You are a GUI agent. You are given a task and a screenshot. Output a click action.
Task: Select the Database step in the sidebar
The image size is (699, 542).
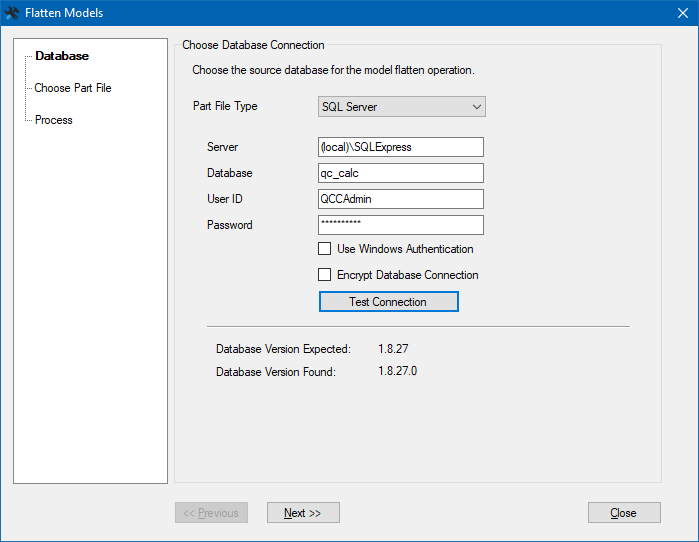[62, 56]
